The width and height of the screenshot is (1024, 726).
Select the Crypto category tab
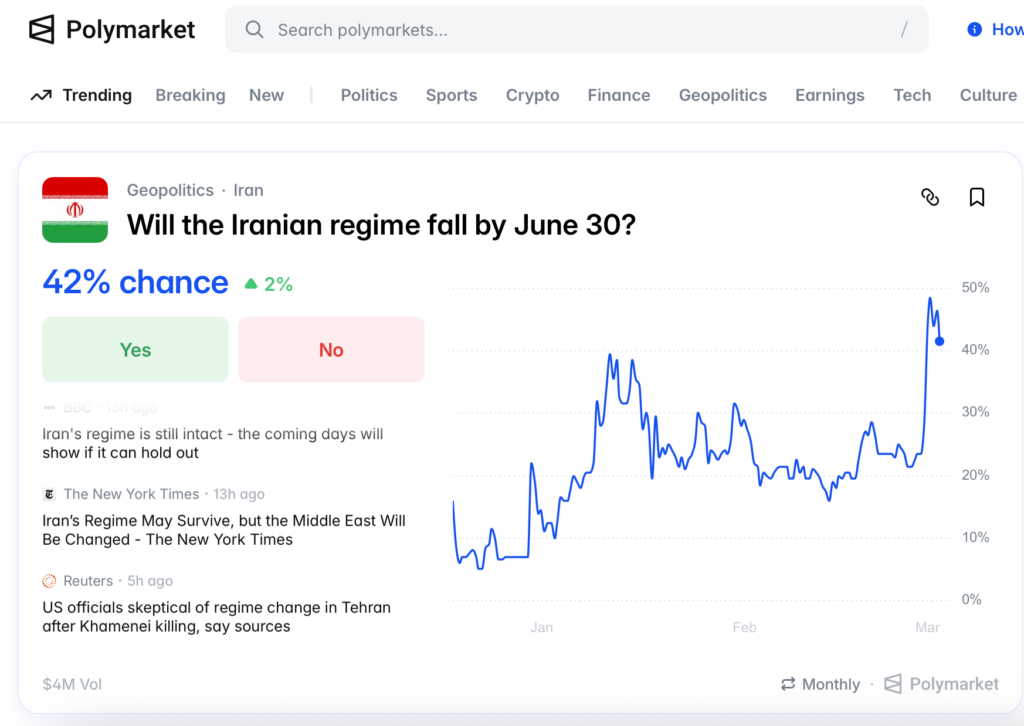(532, 95)
